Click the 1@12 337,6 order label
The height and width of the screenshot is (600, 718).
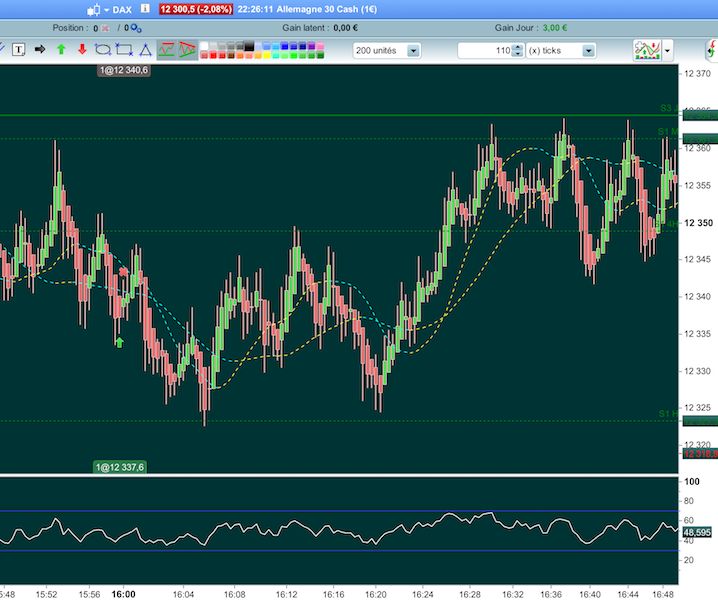click(x=120, y=467)
